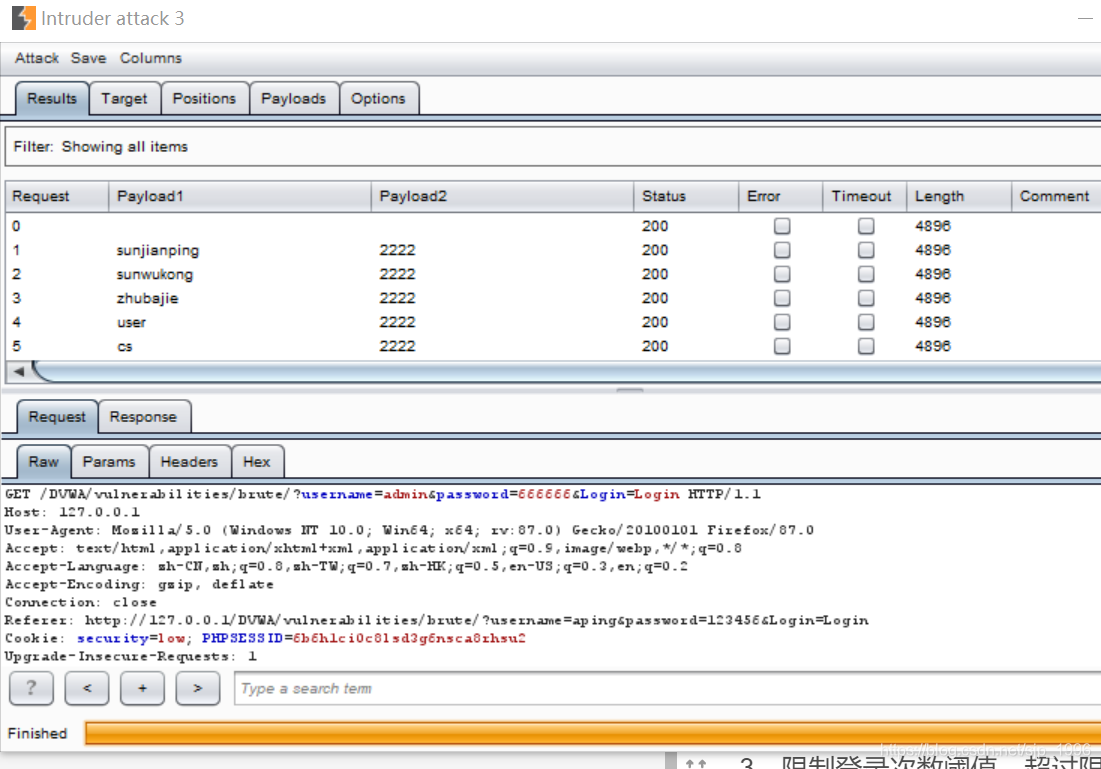Select the sunwukong payload row
The width and height of the screenshot is (1101, 769).
553,274
